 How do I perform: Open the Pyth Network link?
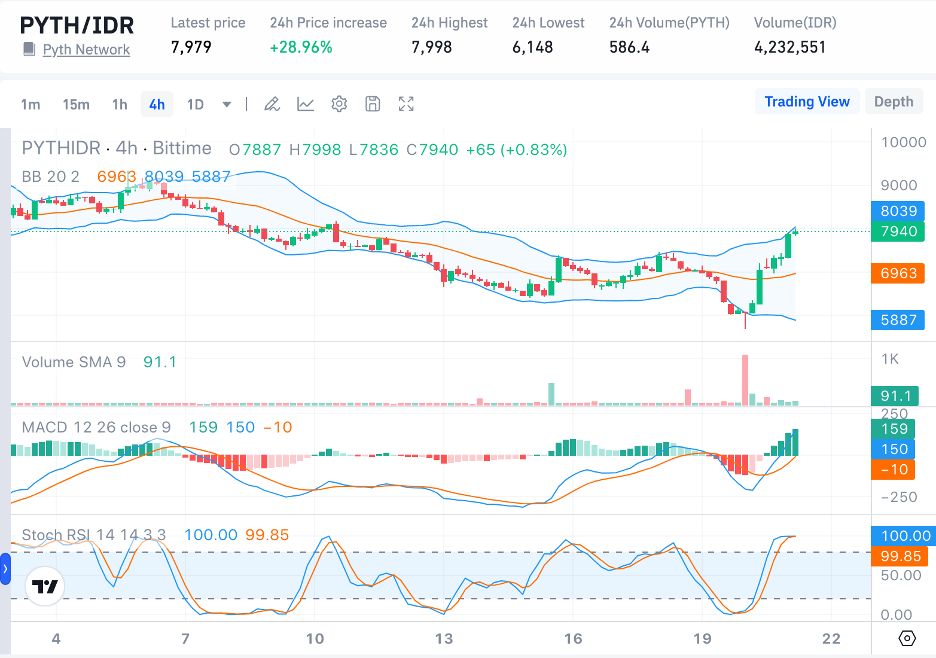86,49
